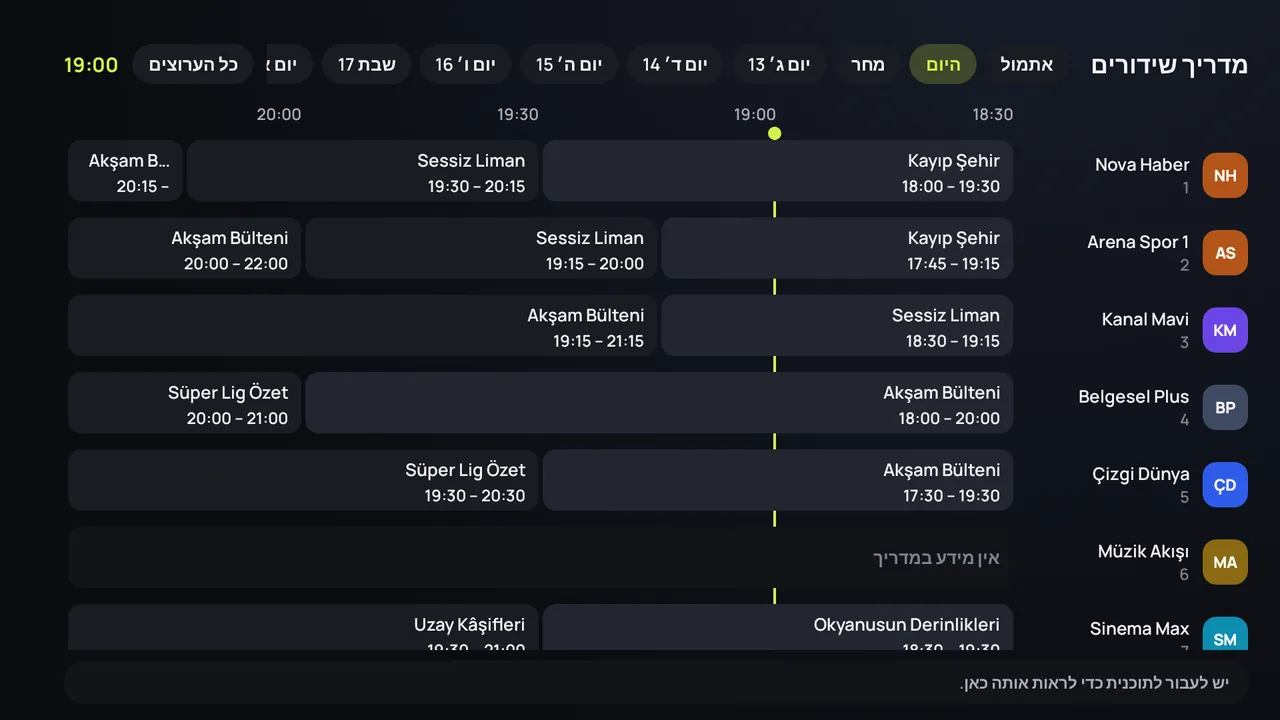The image size is (1280, 720).
Task: Click the 19:30 timeline label
Action: pyautogui.click(x=518, y=114)
